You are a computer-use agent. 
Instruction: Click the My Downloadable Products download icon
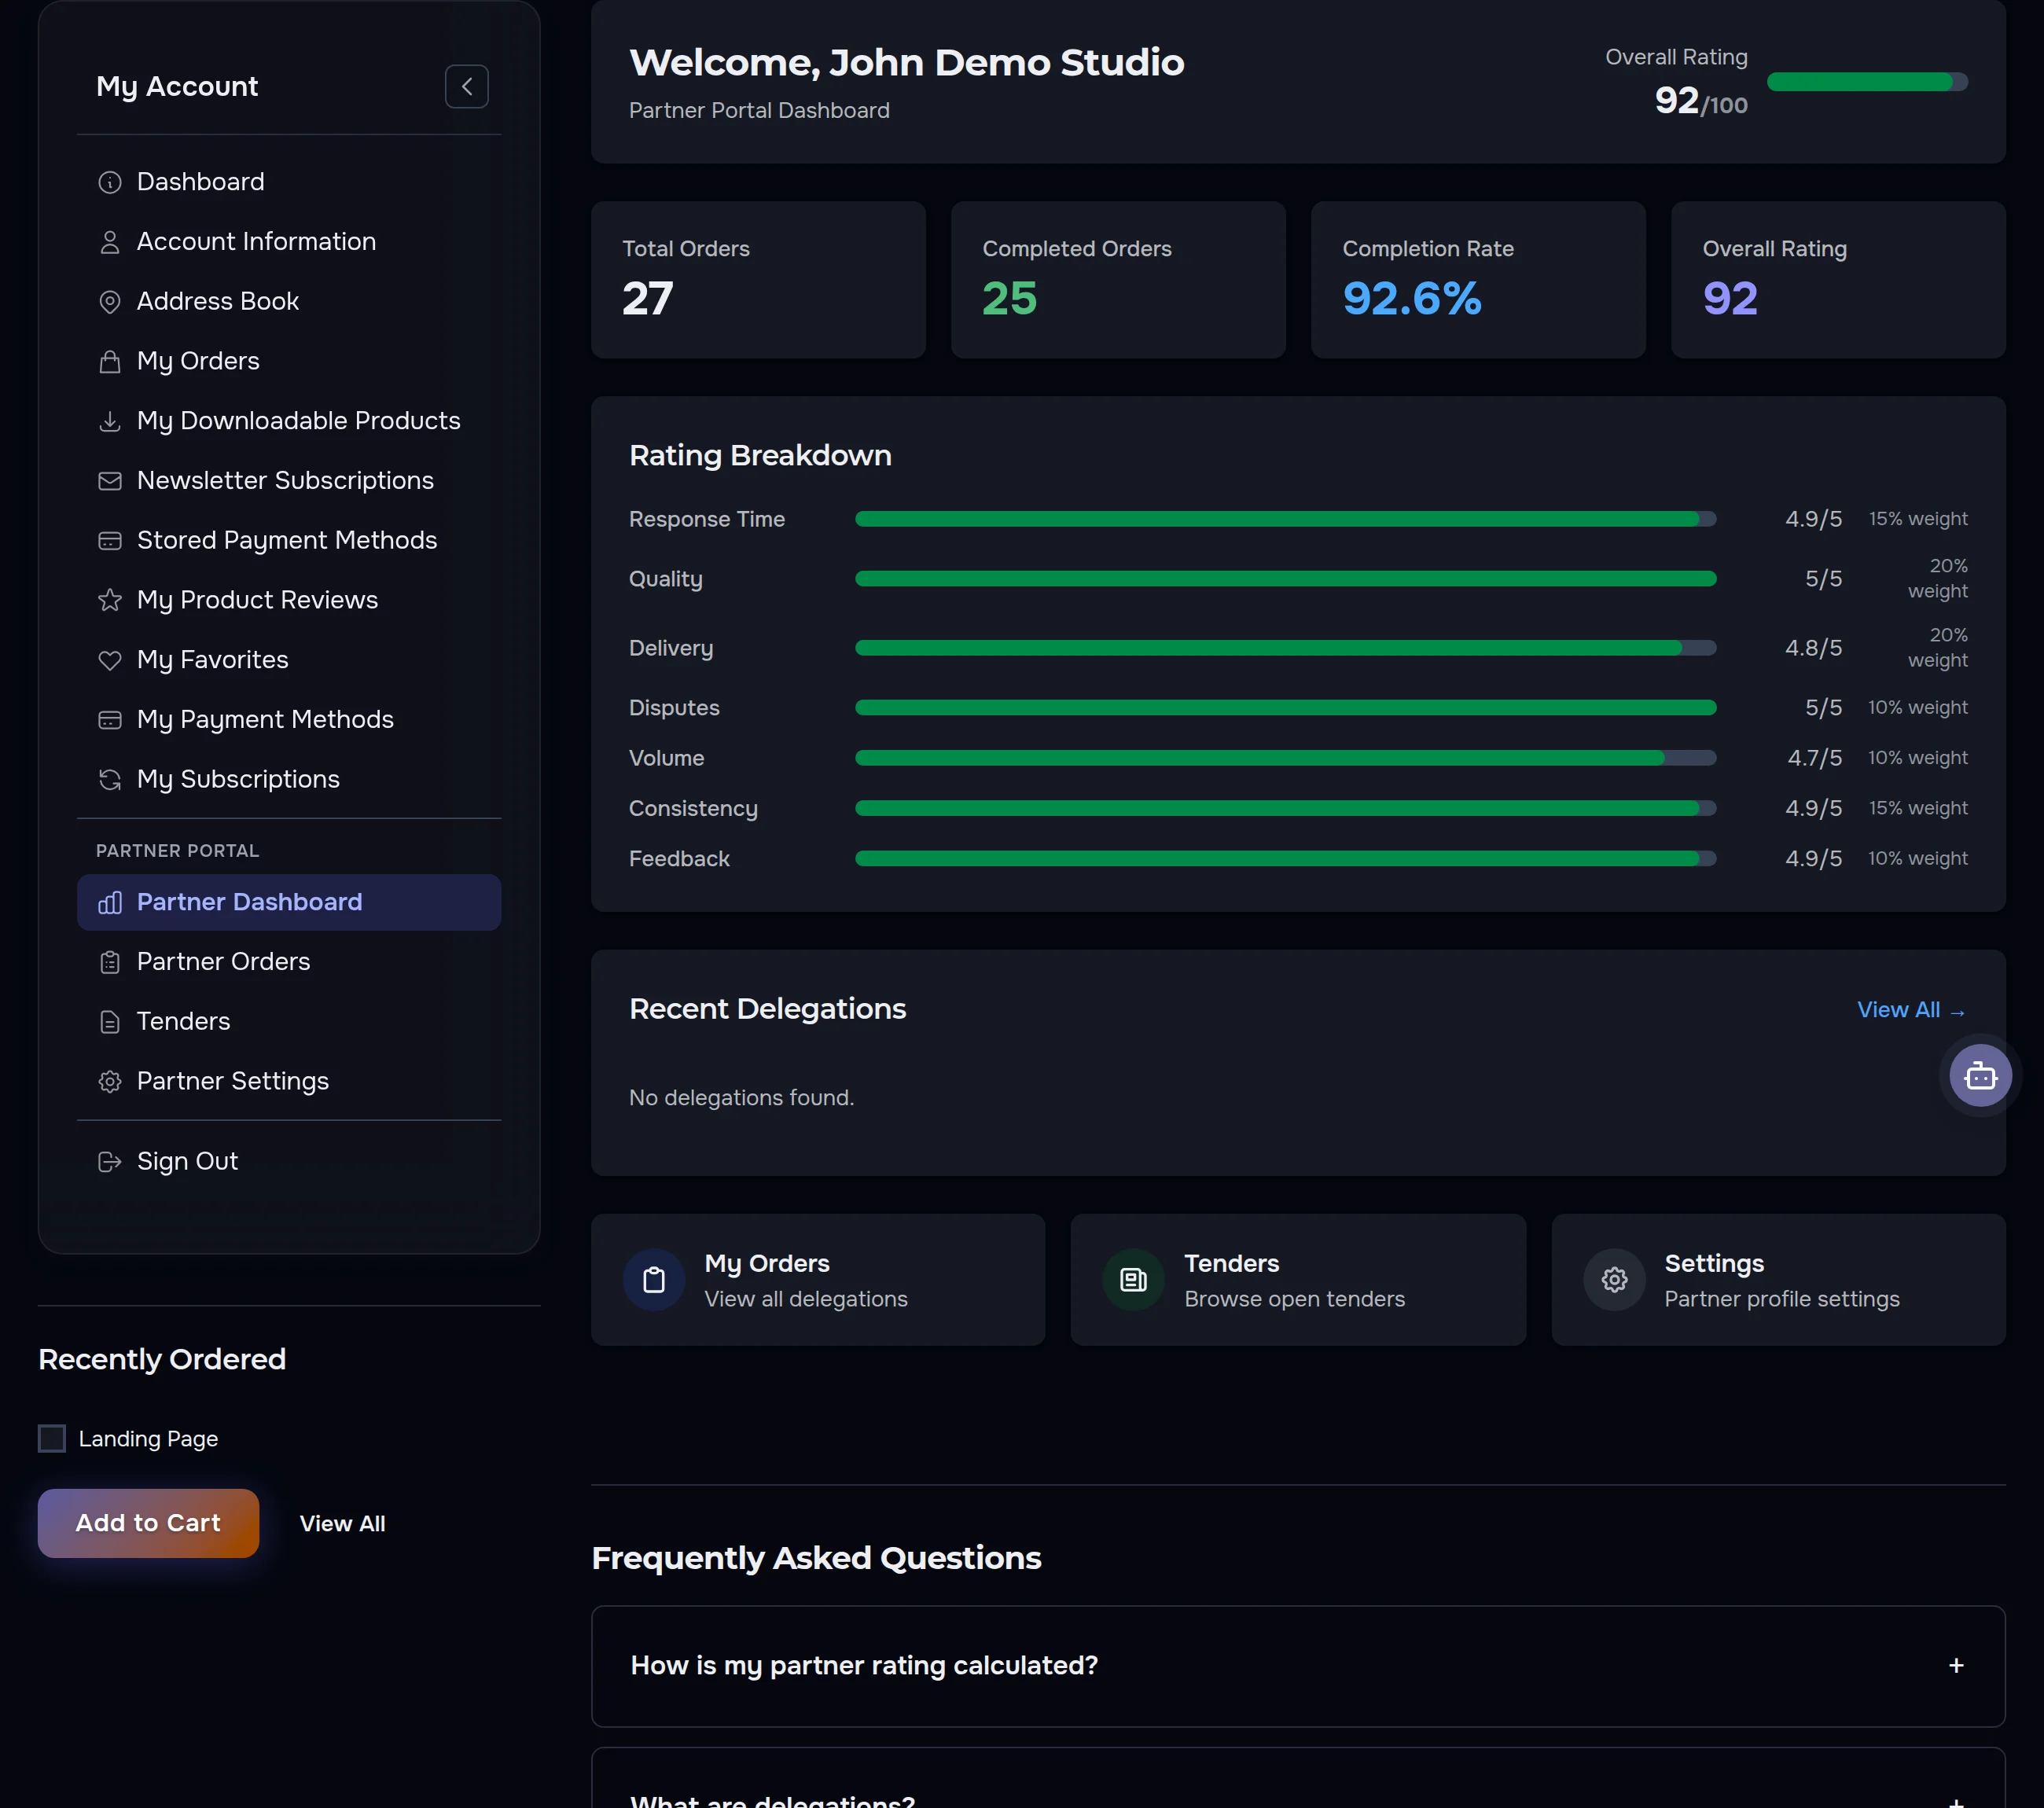tap(110, 422)
